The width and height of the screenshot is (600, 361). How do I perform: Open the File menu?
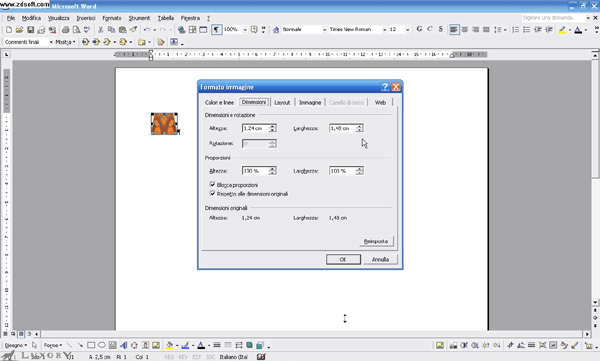pos(11,18)
